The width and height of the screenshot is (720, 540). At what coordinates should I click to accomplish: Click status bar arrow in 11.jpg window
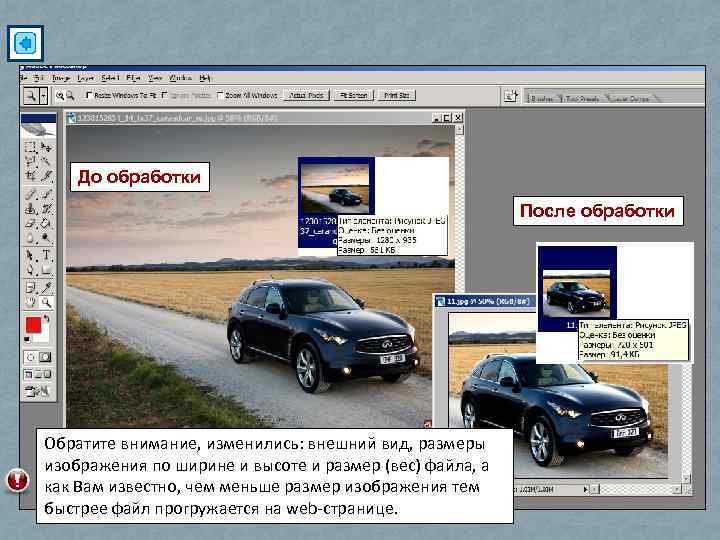pyautogui.click(x=585, y=489)
